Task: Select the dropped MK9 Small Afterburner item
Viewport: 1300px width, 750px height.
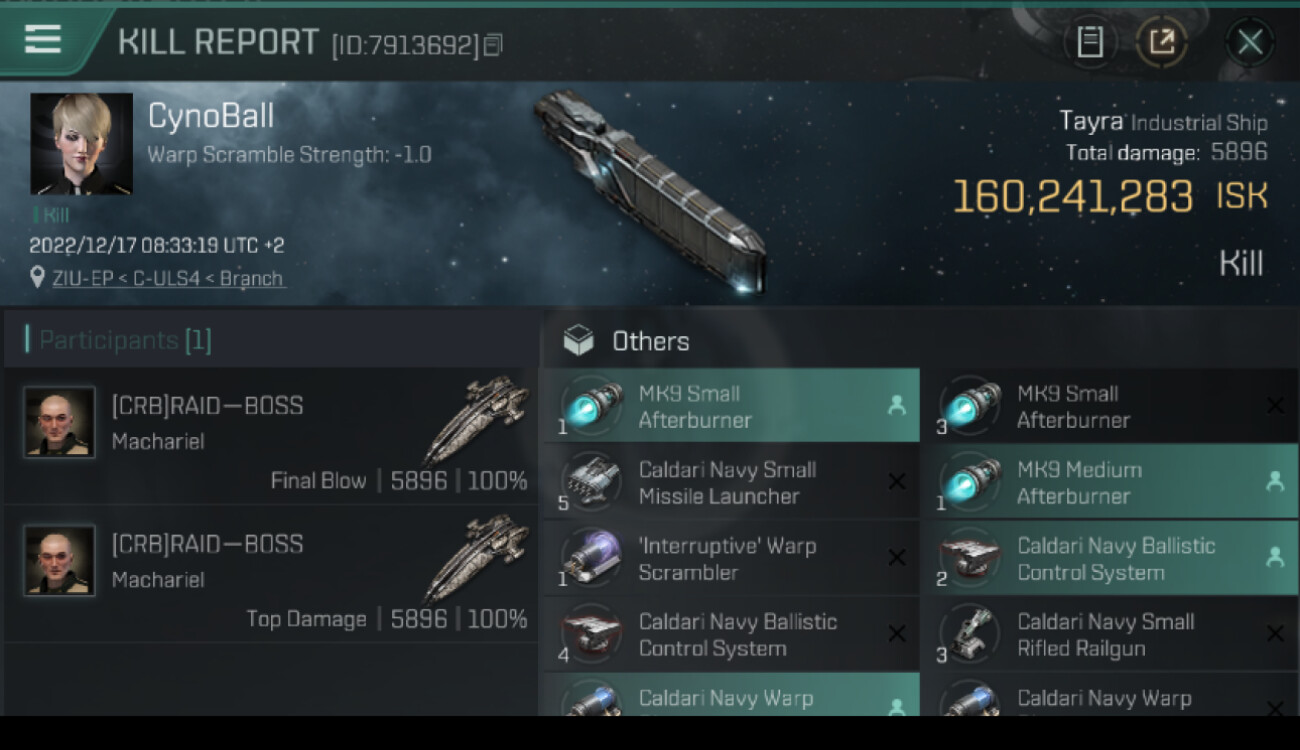Action: (731, 406)
